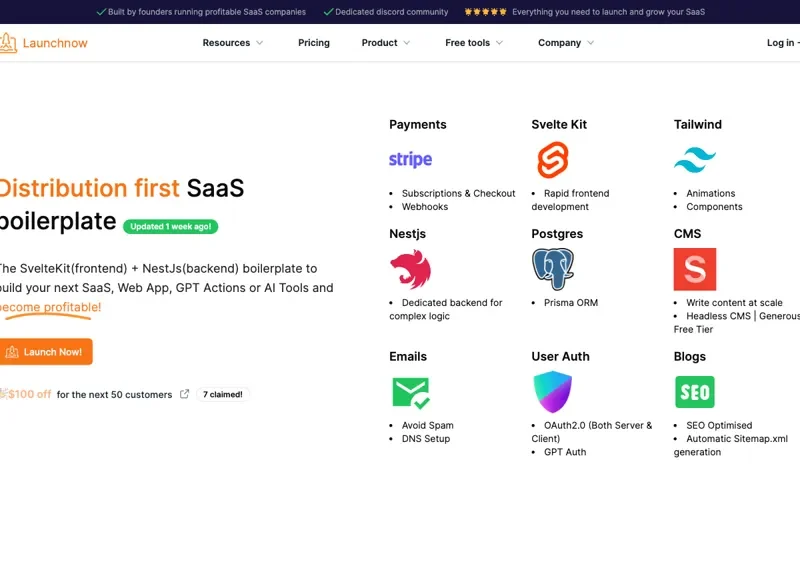Click 'Write content at scale' bullet text
Image resolution: width=800 pixels, height=576 pixels.
click(734, 303)
